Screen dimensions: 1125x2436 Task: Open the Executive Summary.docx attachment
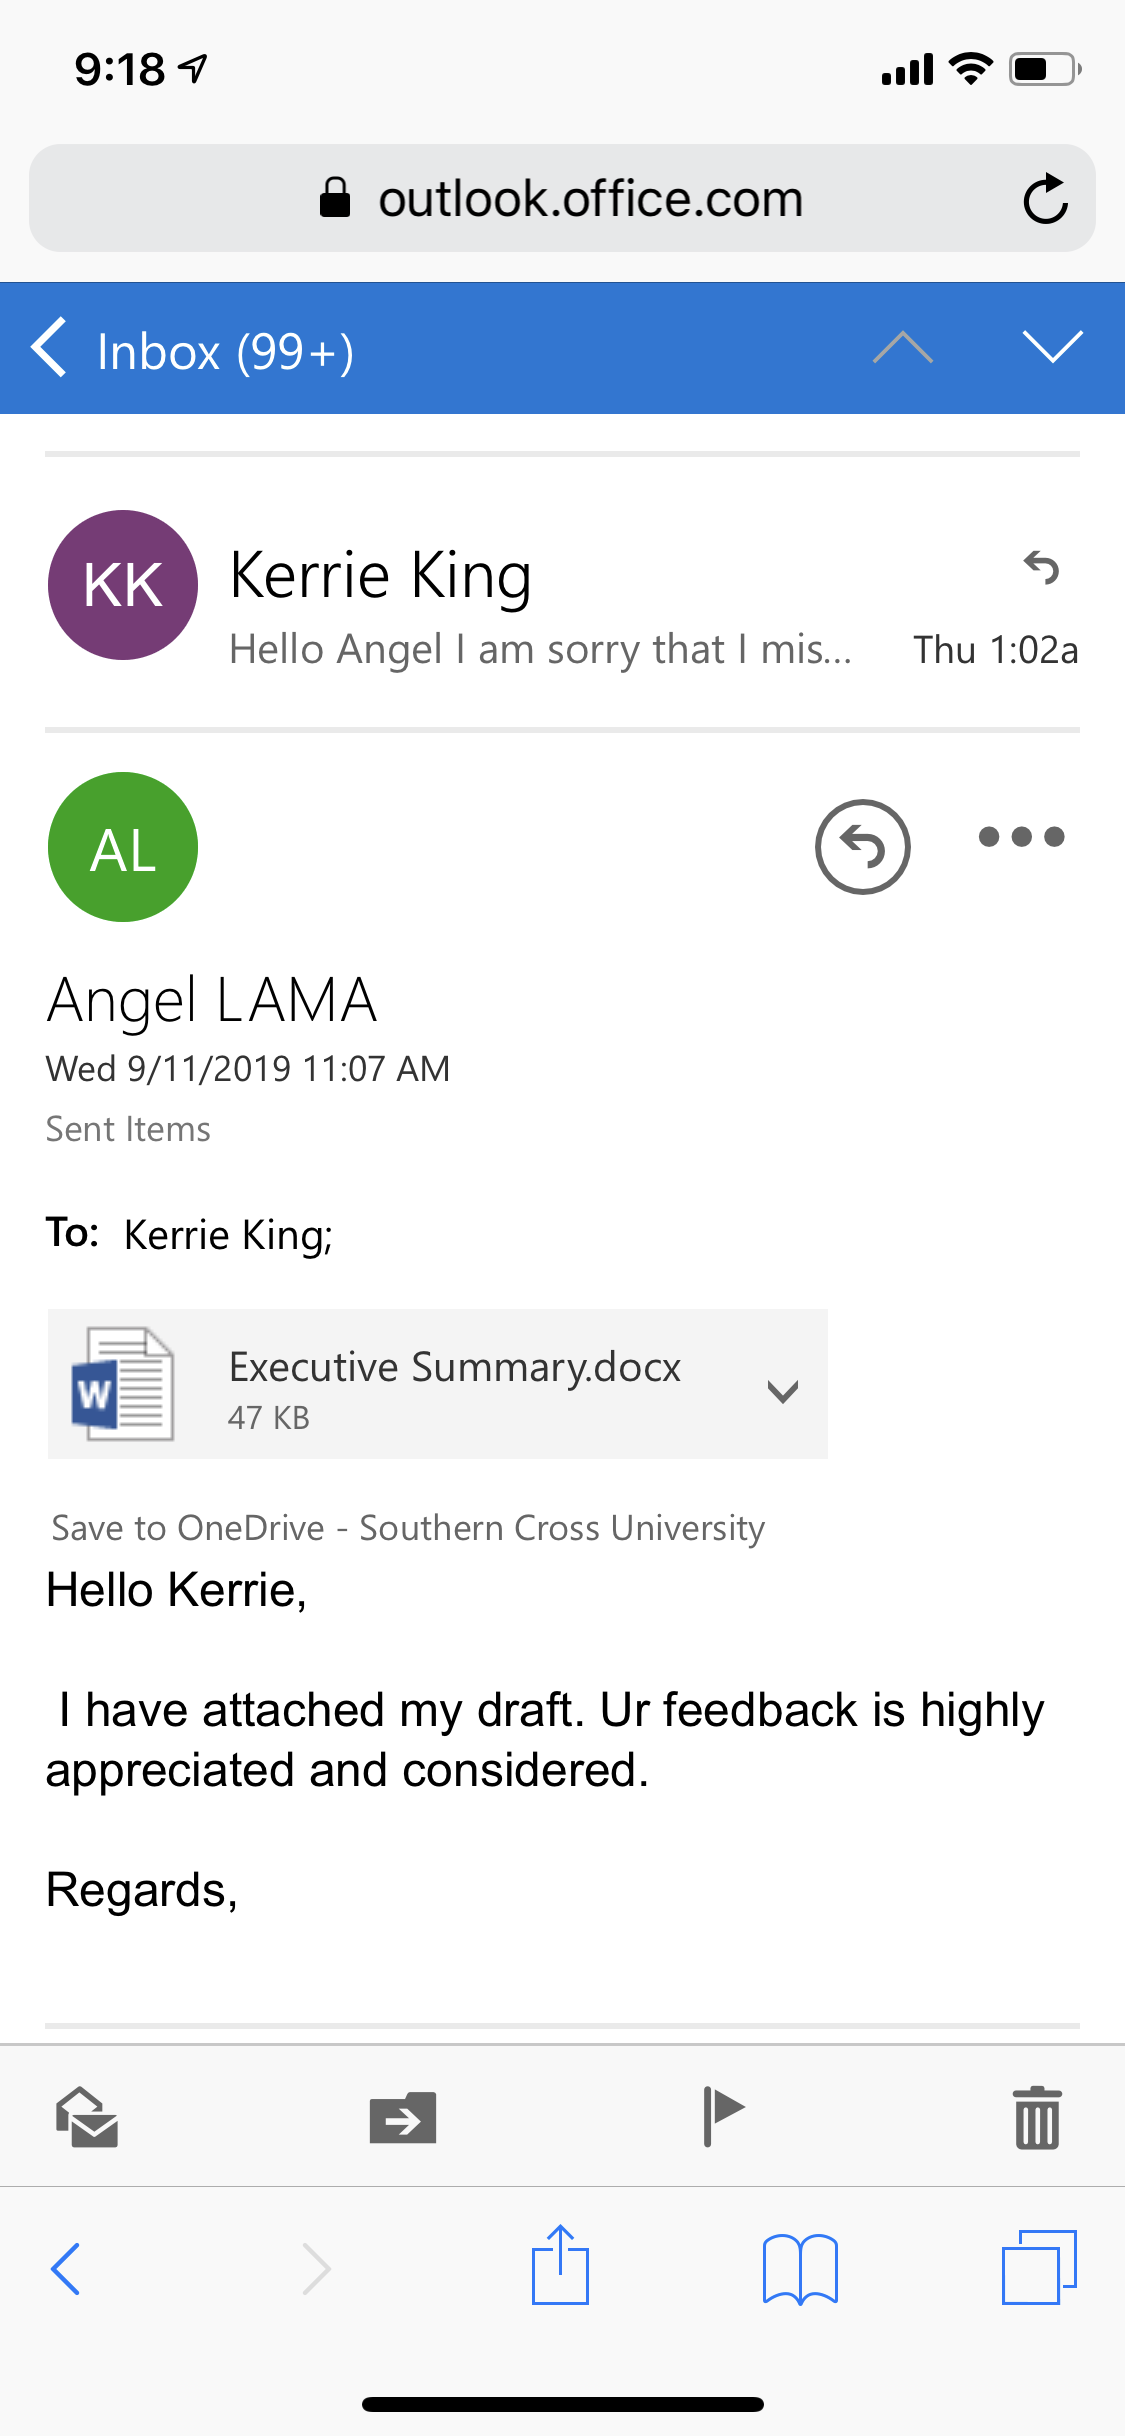(437, 1384)
